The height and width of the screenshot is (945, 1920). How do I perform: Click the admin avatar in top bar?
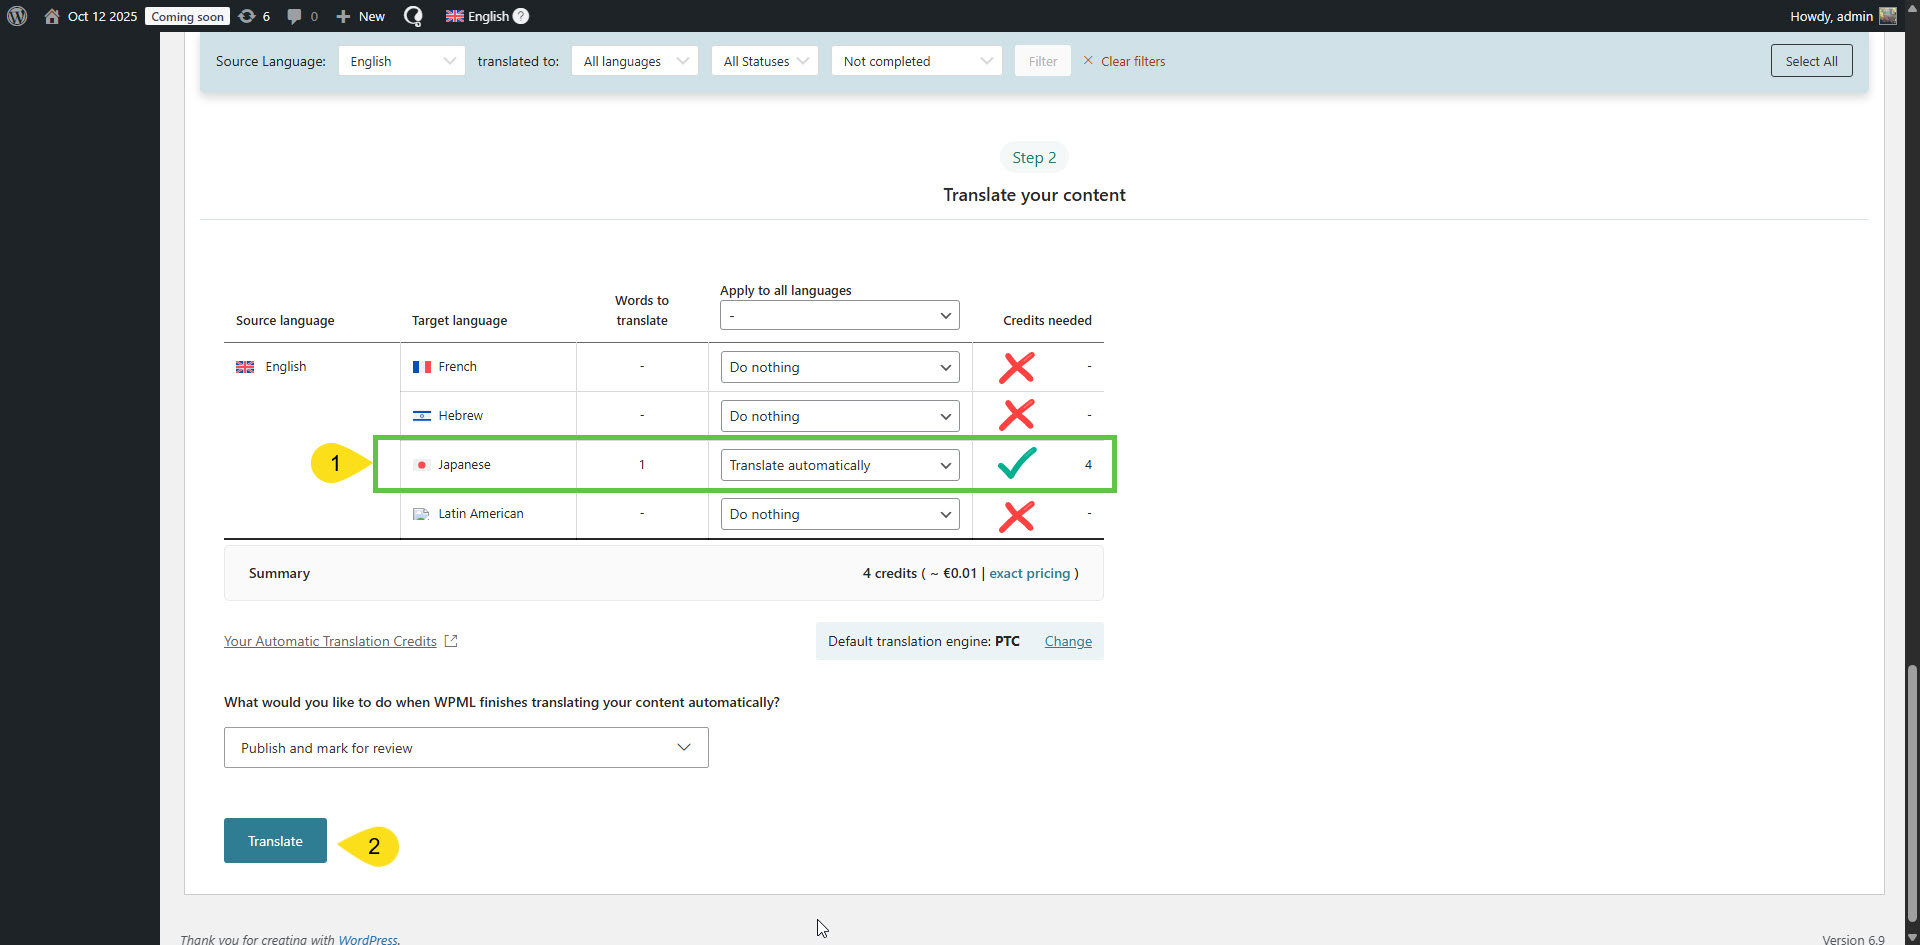1888,16
